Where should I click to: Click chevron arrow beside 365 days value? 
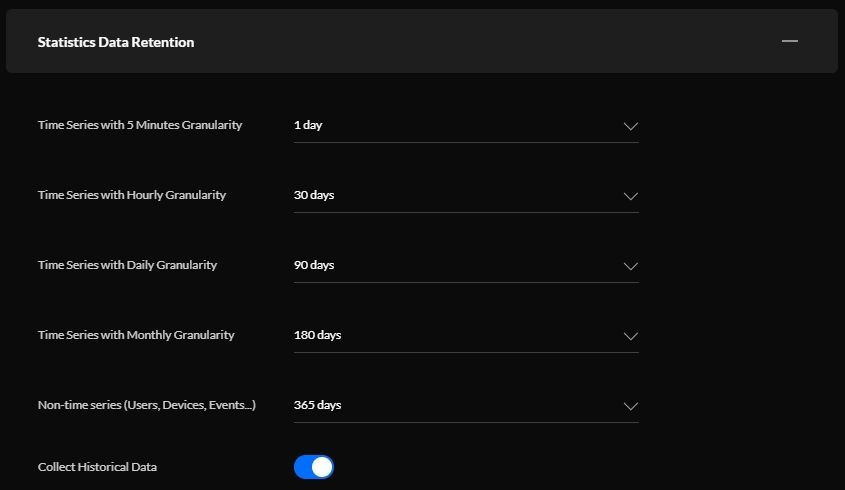click(630, 406)
